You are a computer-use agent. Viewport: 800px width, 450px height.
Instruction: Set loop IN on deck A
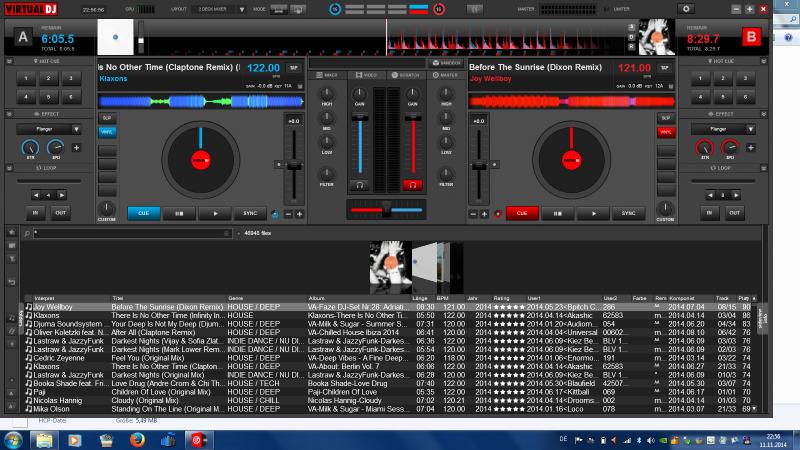(x=35, y=213)
